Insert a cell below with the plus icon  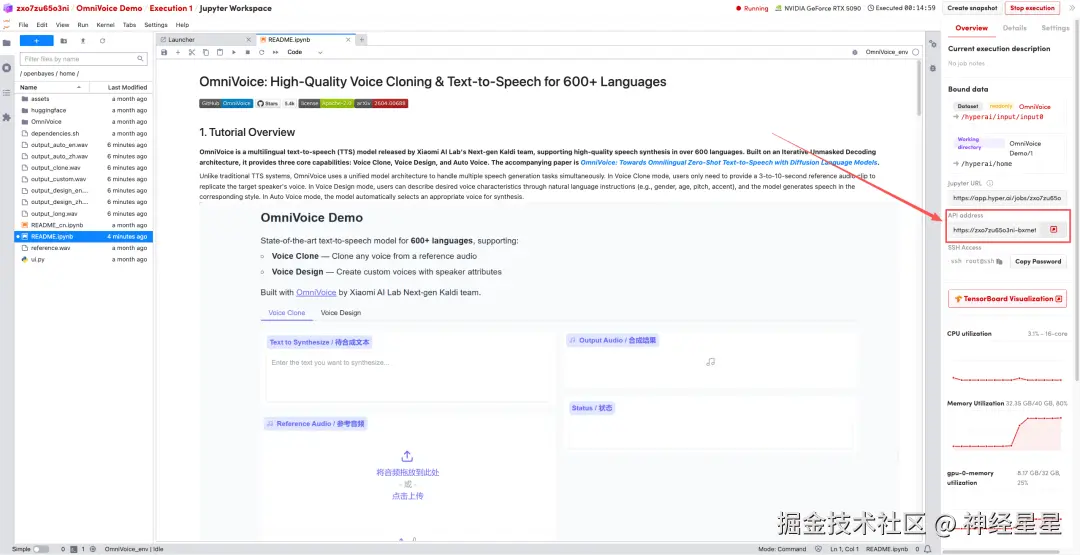pyautogui.click(x=178, y=52)
